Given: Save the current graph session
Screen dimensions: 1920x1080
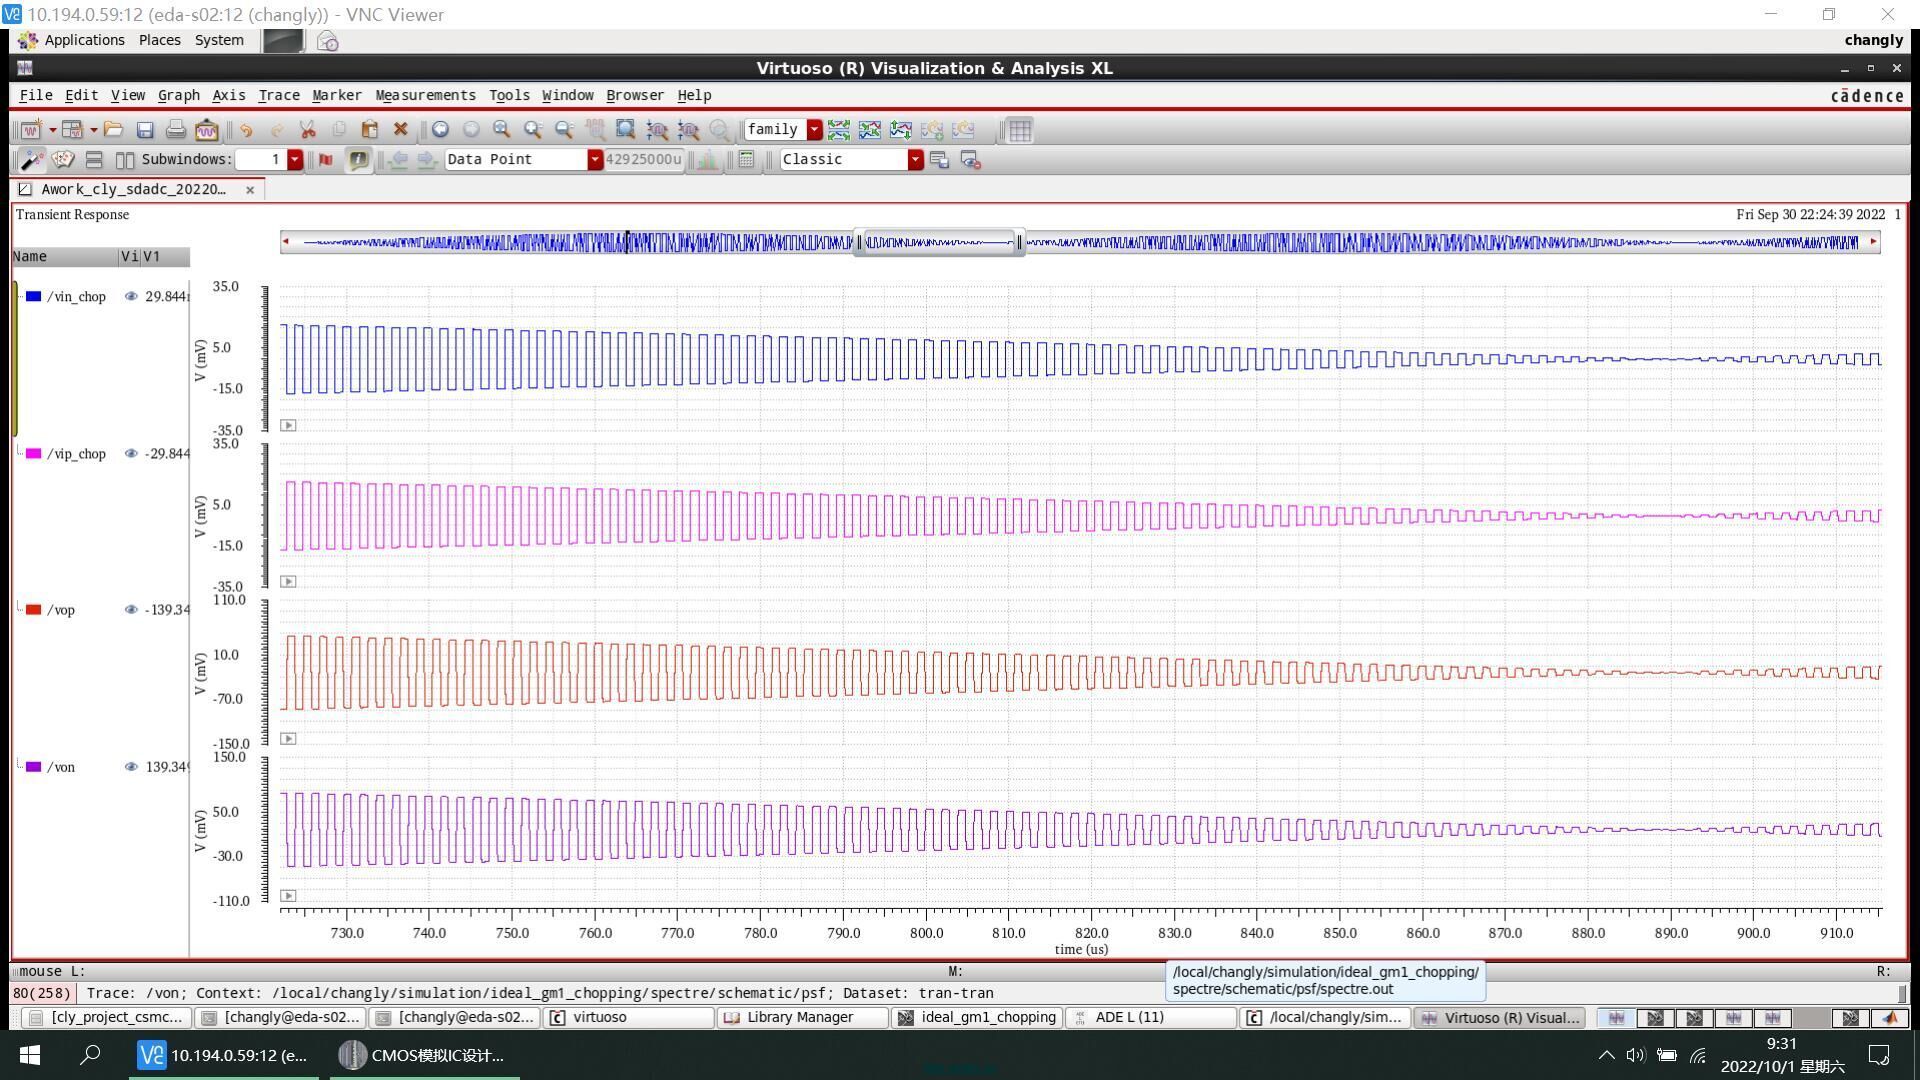Looking at the screenshot, I should 145,130.
